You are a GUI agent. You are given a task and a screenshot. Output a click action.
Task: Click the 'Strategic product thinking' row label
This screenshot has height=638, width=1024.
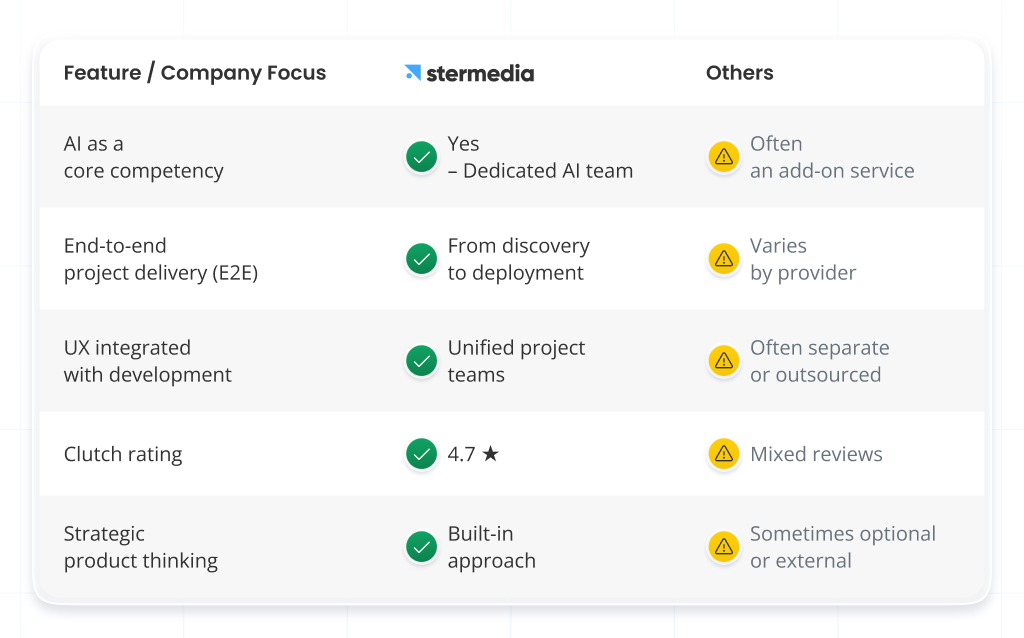140,547
